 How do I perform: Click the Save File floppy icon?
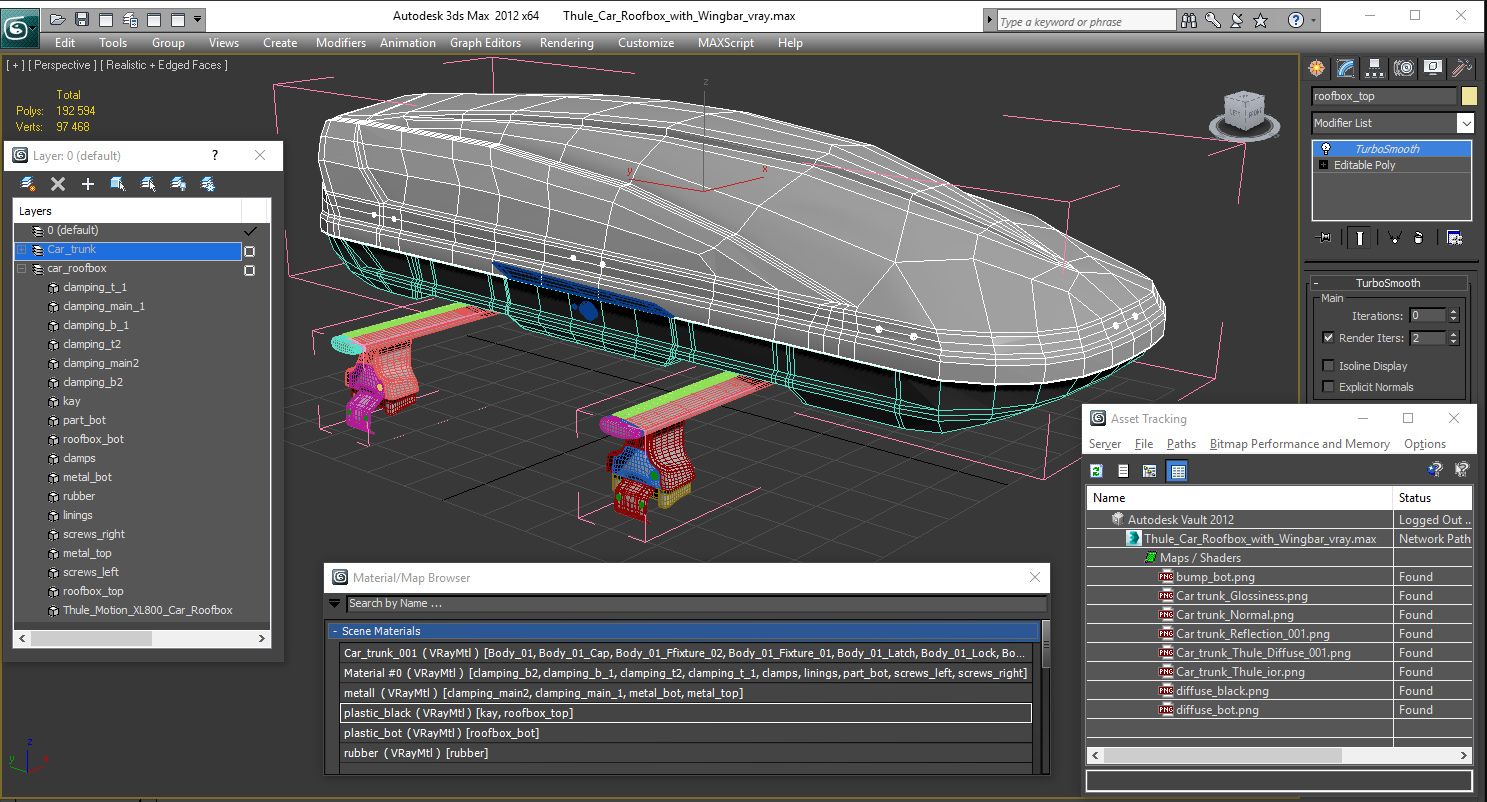(x=82, y=19)
